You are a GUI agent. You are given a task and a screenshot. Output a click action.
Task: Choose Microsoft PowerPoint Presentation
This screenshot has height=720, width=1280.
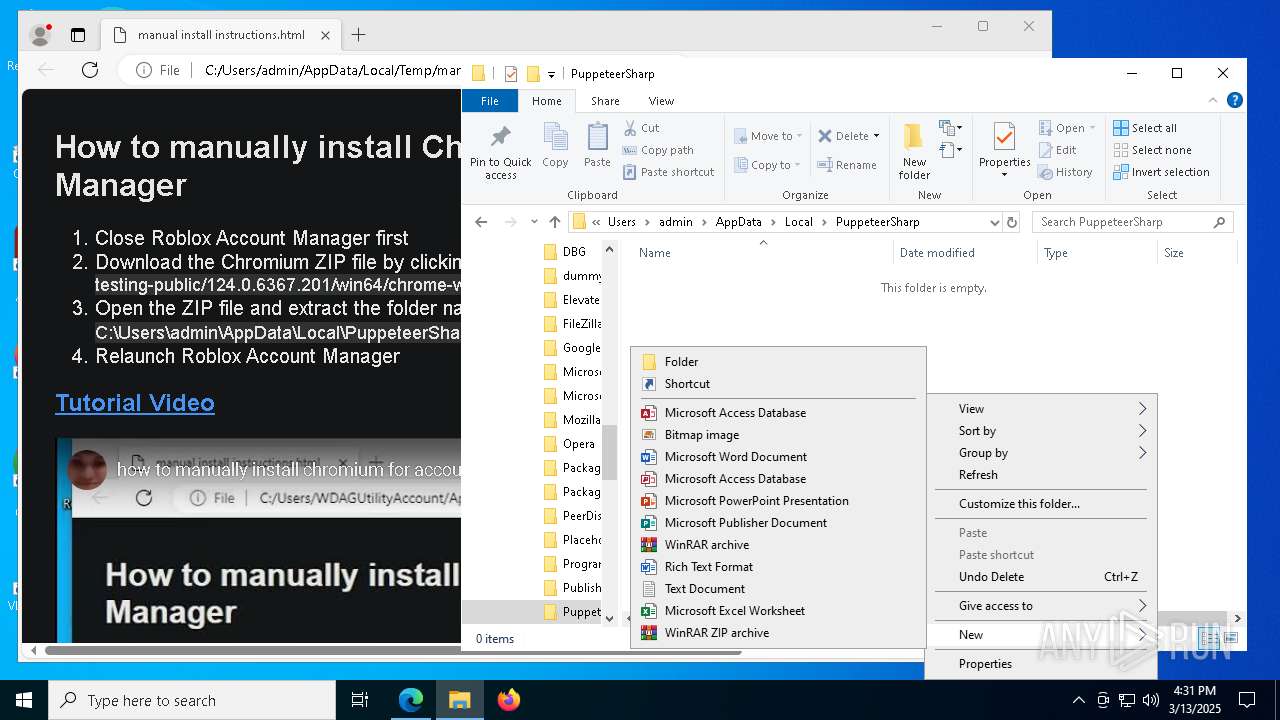[x=778, y=501]
